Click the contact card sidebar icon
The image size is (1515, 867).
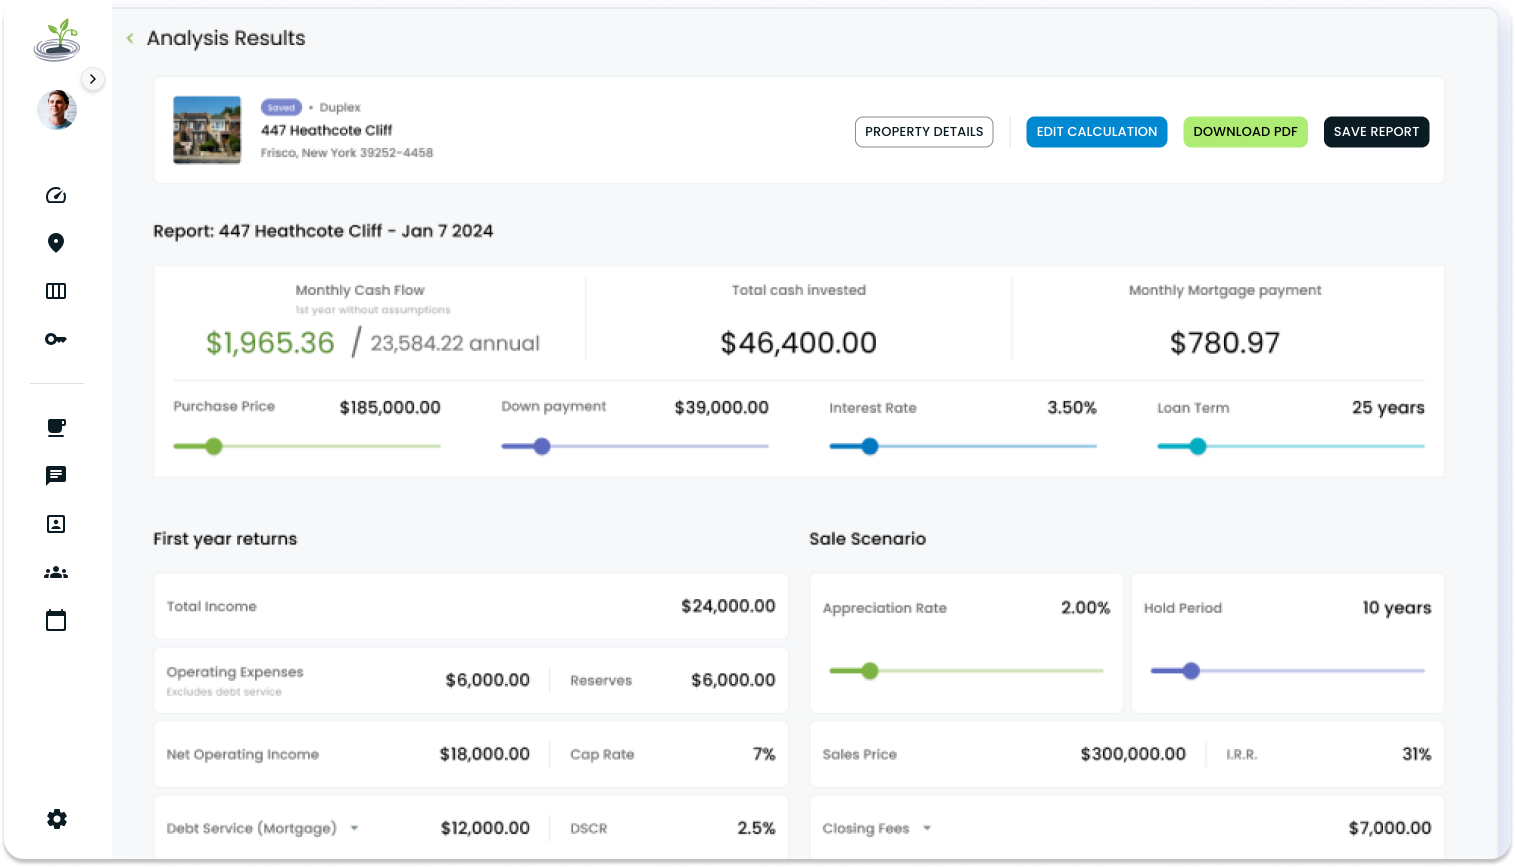[x=56, y=523]
